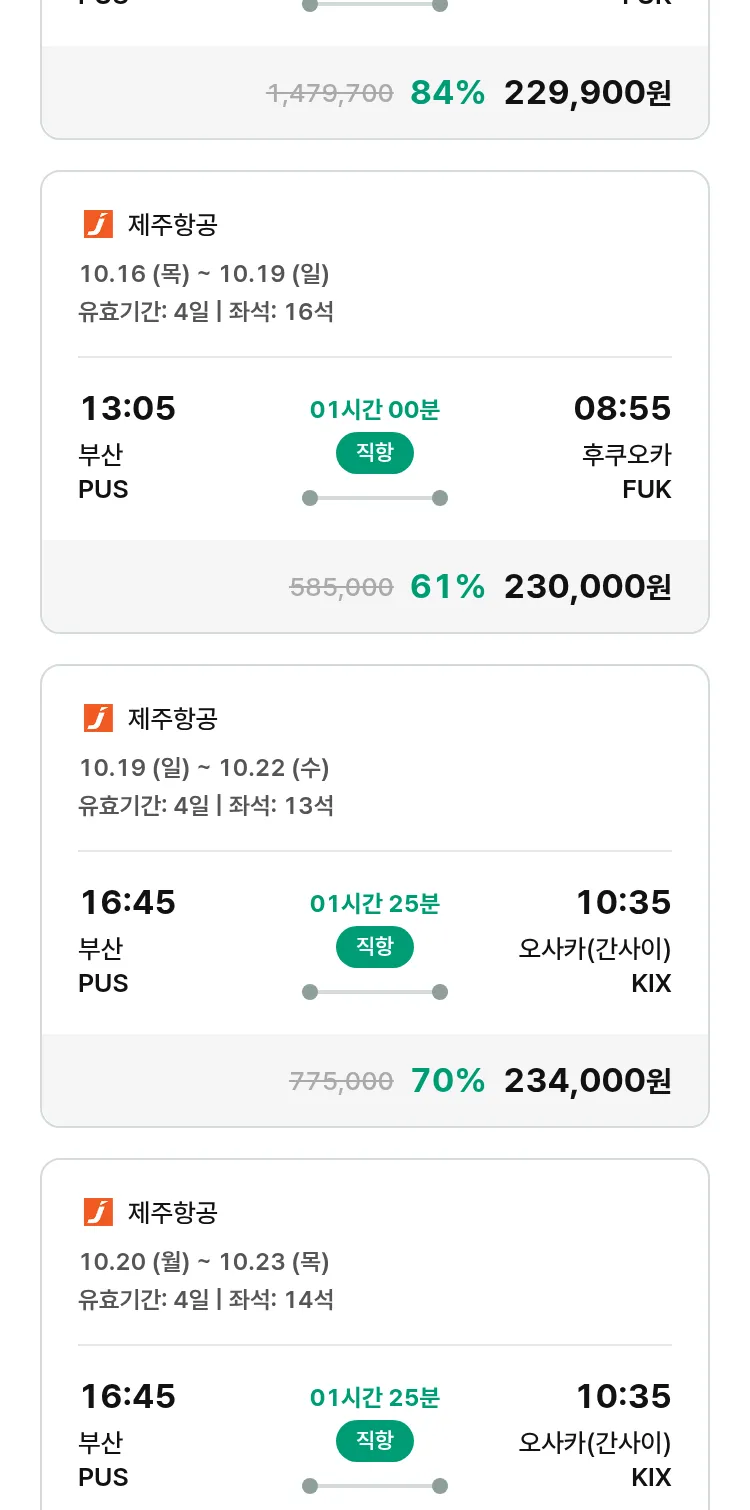
Task: Click 직항 badge on 10.20 Osaka flight
Action: pos(374,1441)
